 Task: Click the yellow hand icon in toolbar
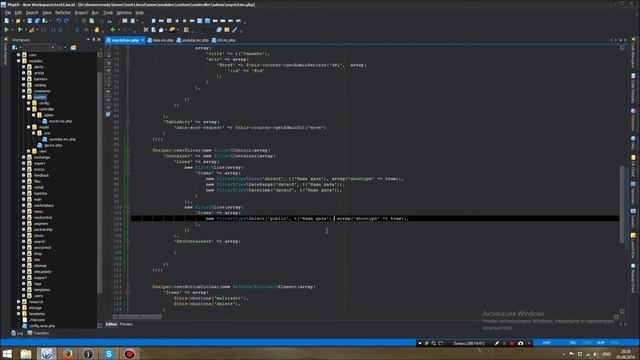[x=97, y=30]
